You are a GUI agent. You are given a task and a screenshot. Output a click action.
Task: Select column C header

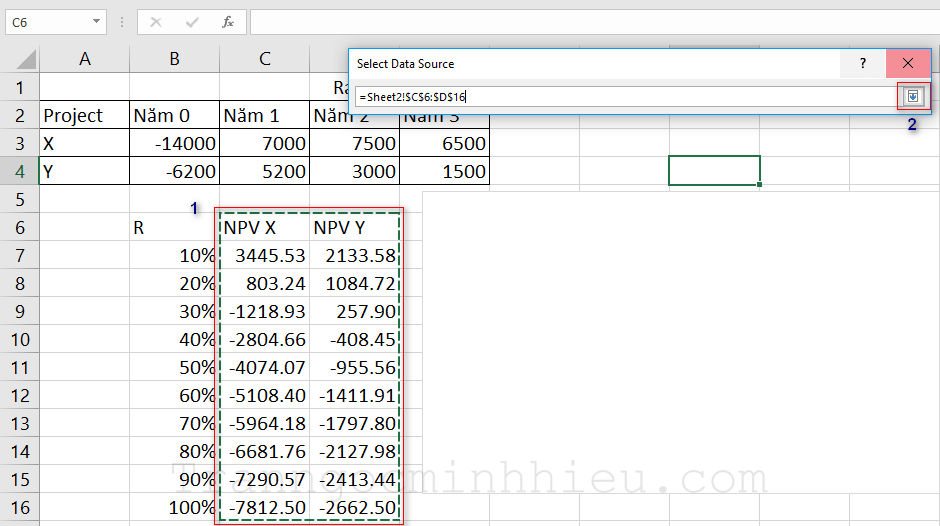pyautogui.click(x=264, y=59)
